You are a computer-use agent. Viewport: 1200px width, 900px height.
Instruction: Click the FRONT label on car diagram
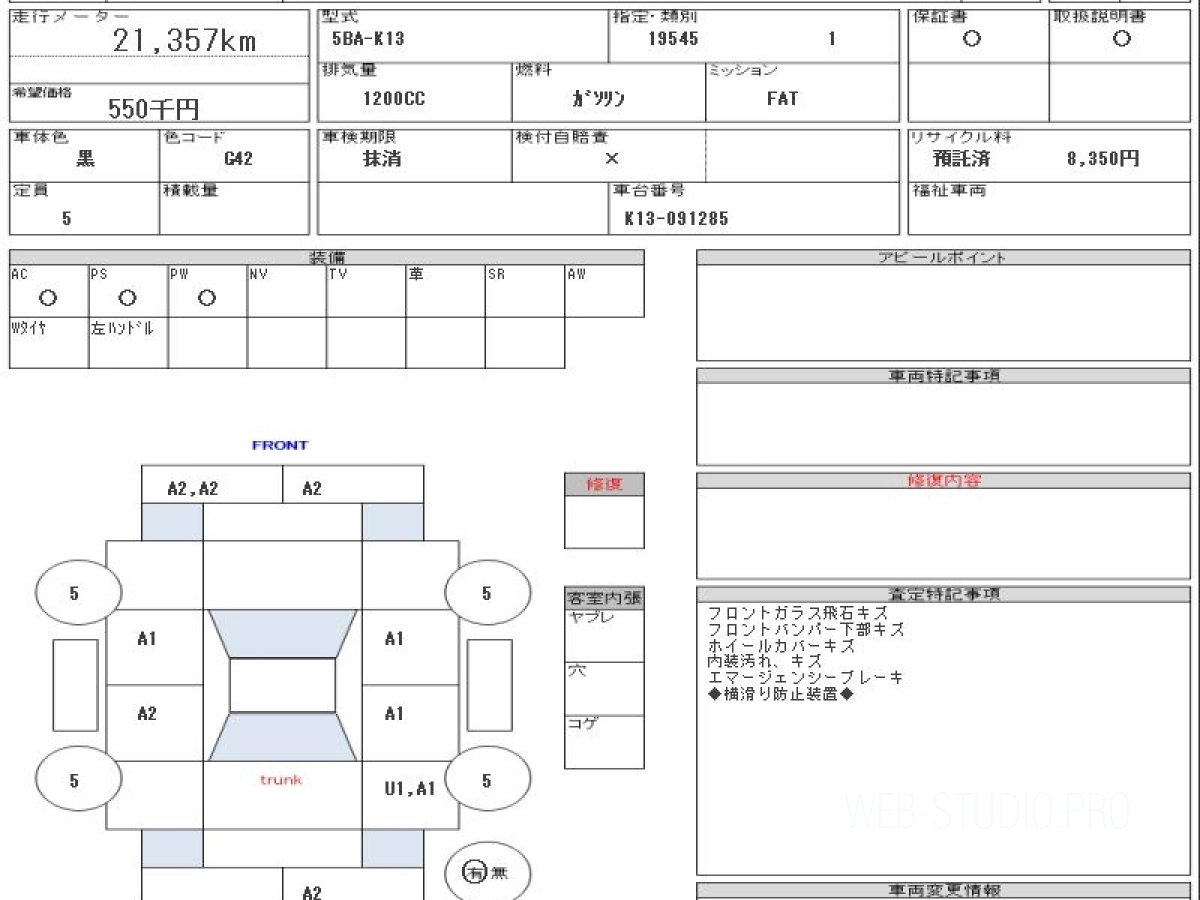(280, 445)
